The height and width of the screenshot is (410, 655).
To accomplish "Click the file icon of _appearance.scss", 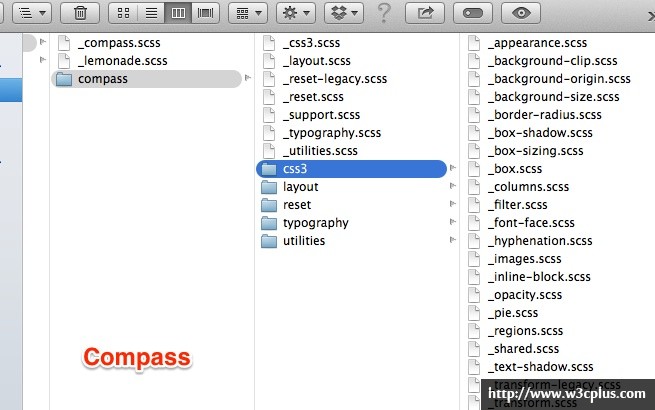I will pos(474,43).
